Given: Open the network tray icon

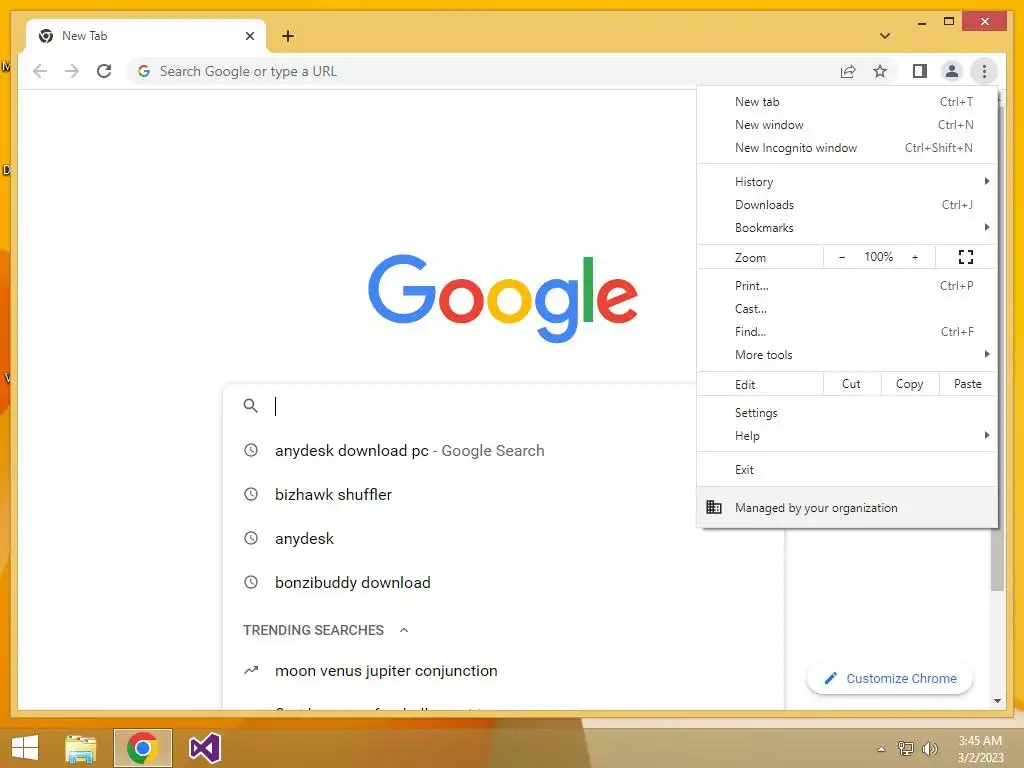Looking at the screenshot, I should [x=906, y=748].
